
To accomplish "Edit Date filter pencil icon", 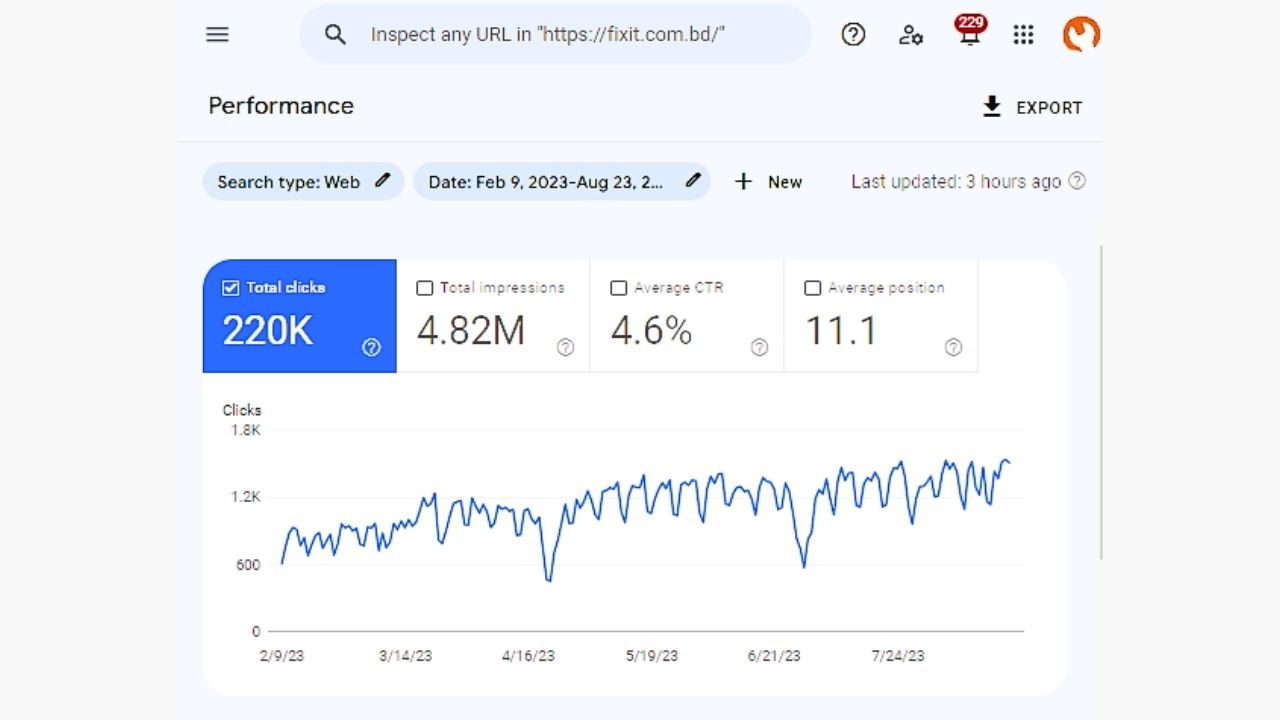I will click(x=693, y=181).
